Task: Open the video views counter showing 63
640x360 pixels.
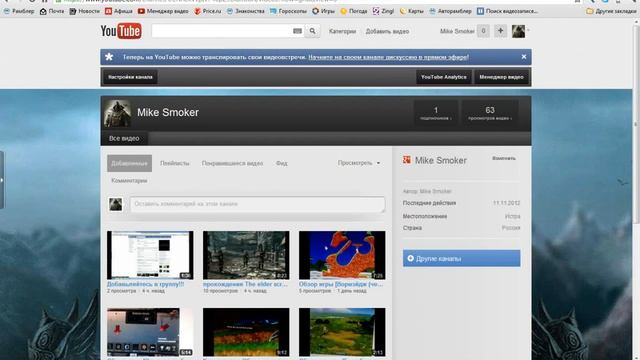Action: click(490, 113)
